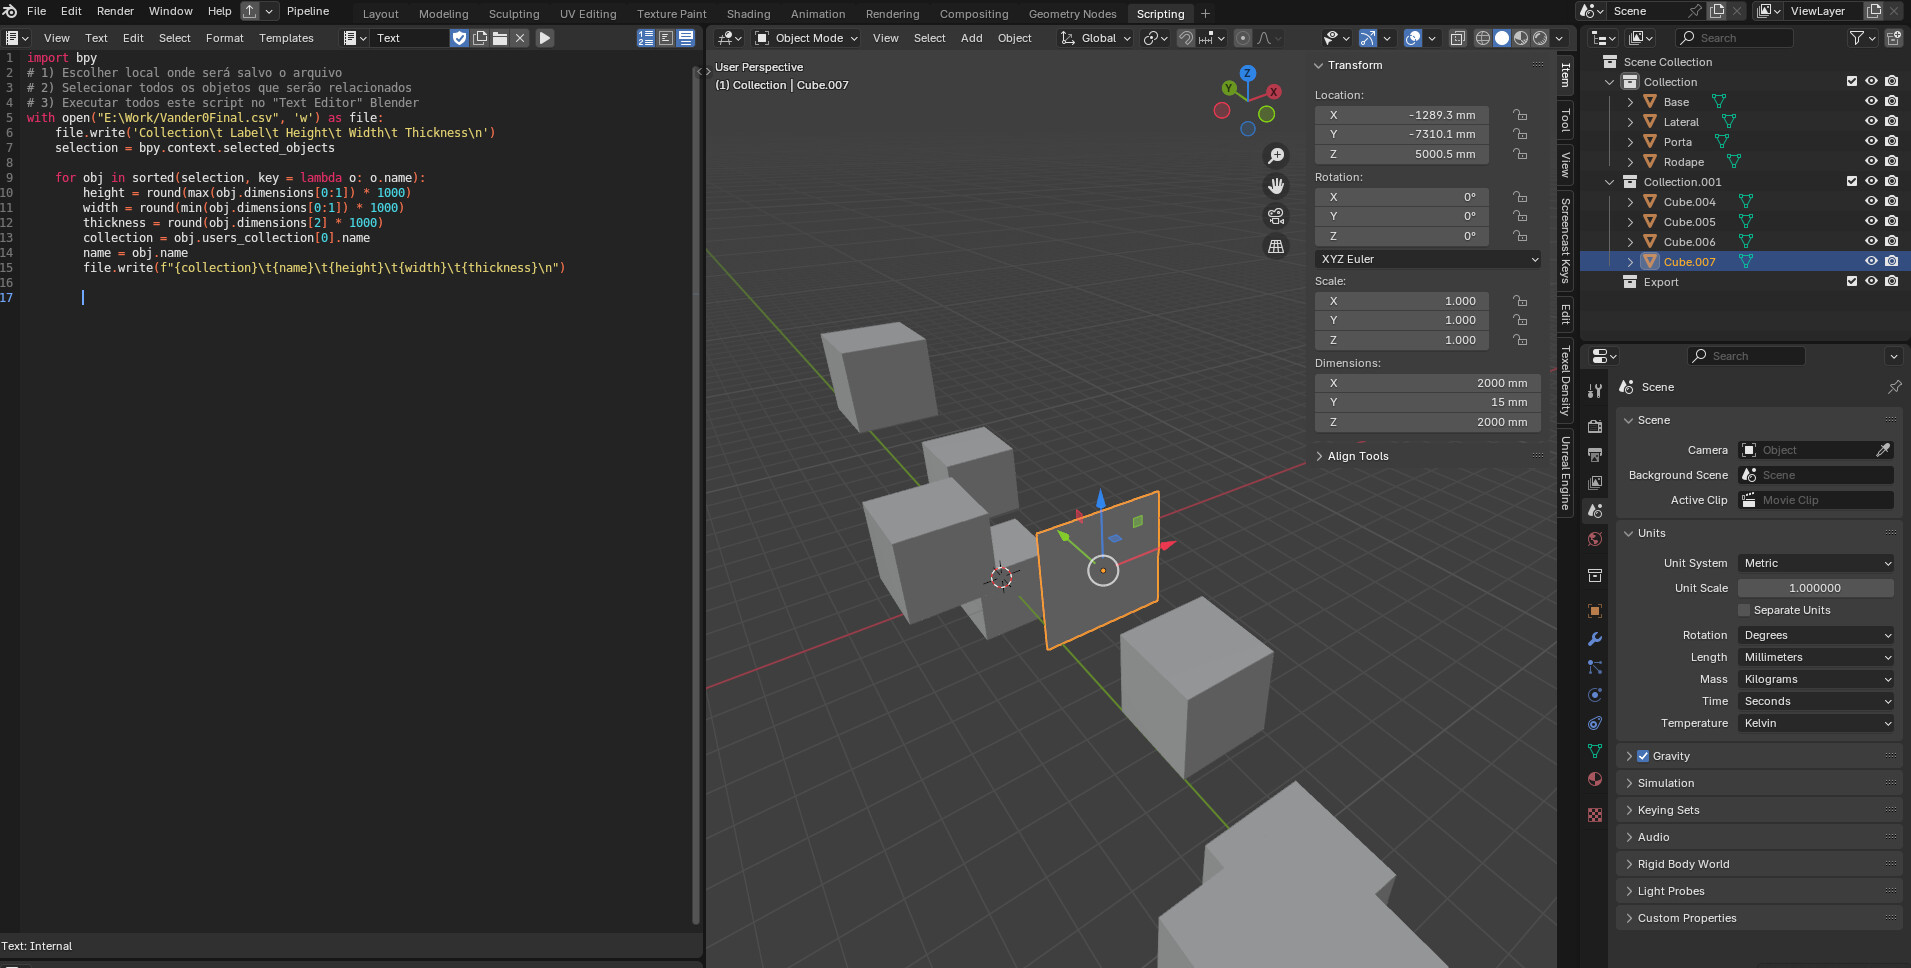1911x968 pixels.
Task: Toggle proportional editing icon
Action: (1242, 38)
